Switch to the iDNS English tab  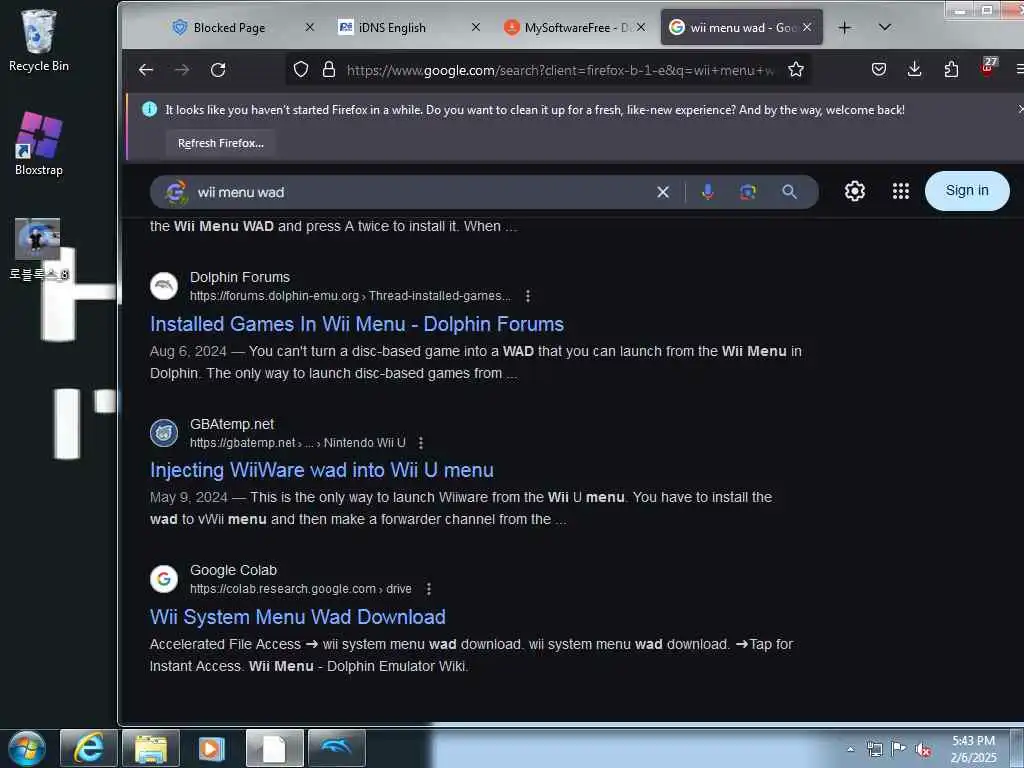[392, 27]
